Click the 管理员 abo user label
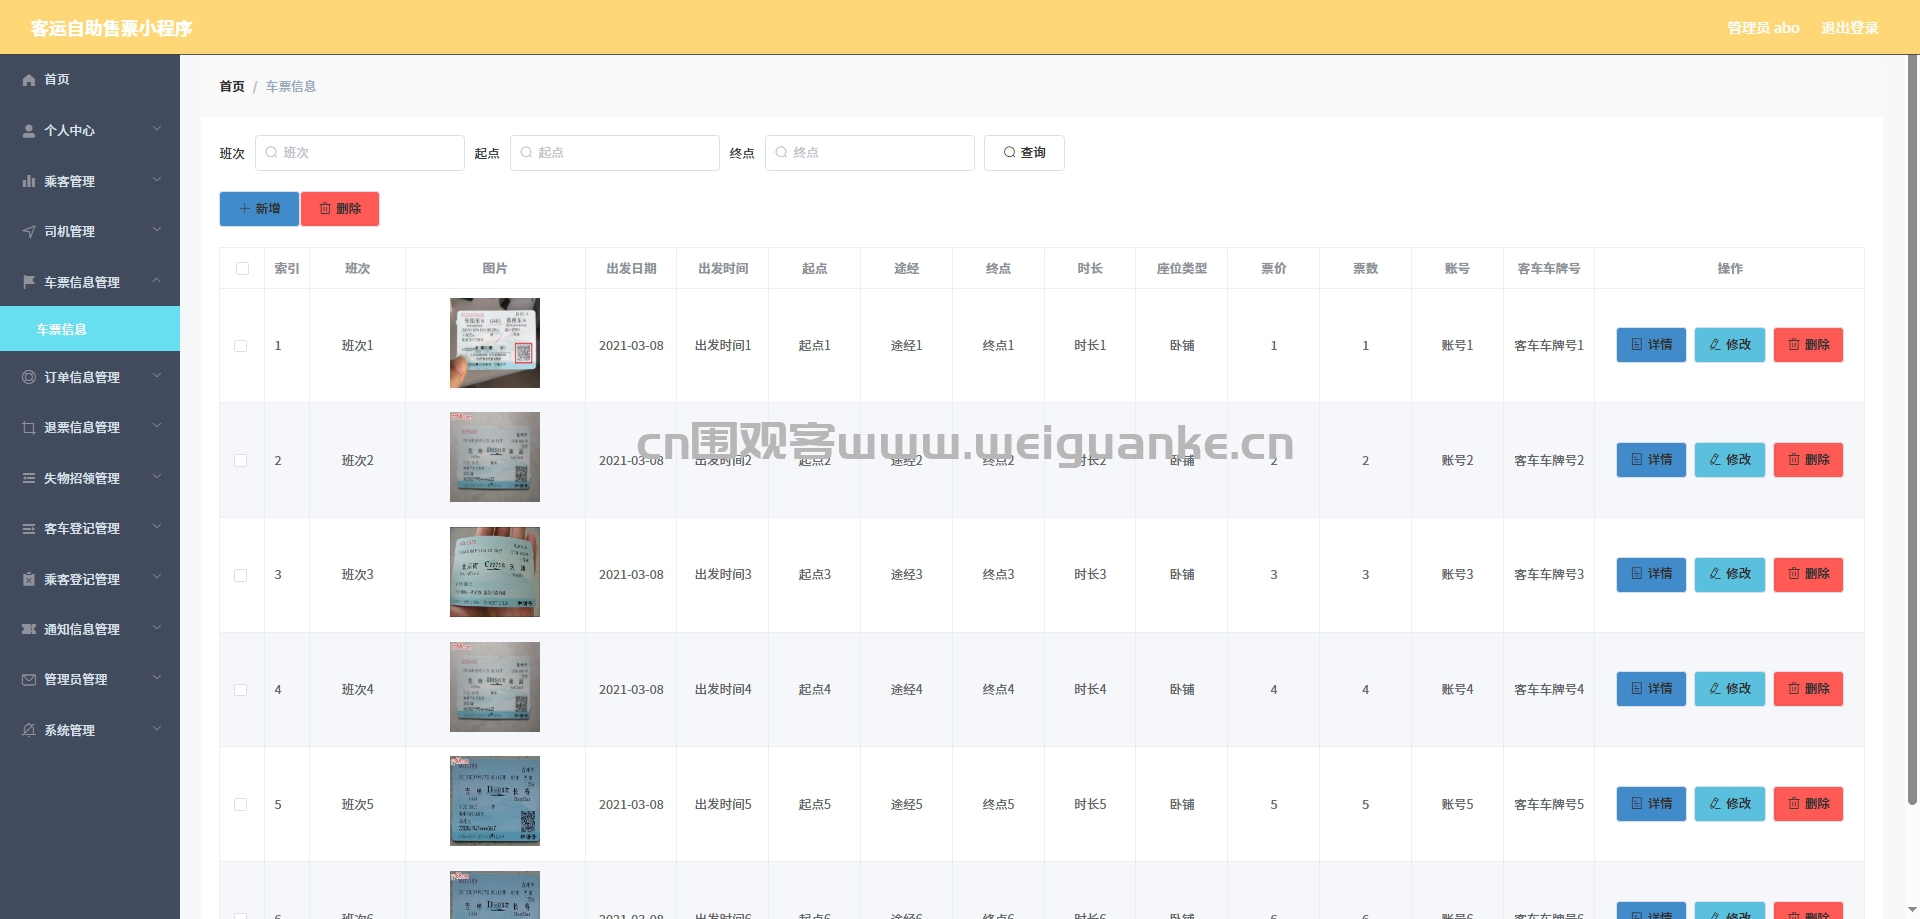 click(x=1763, y=28)
